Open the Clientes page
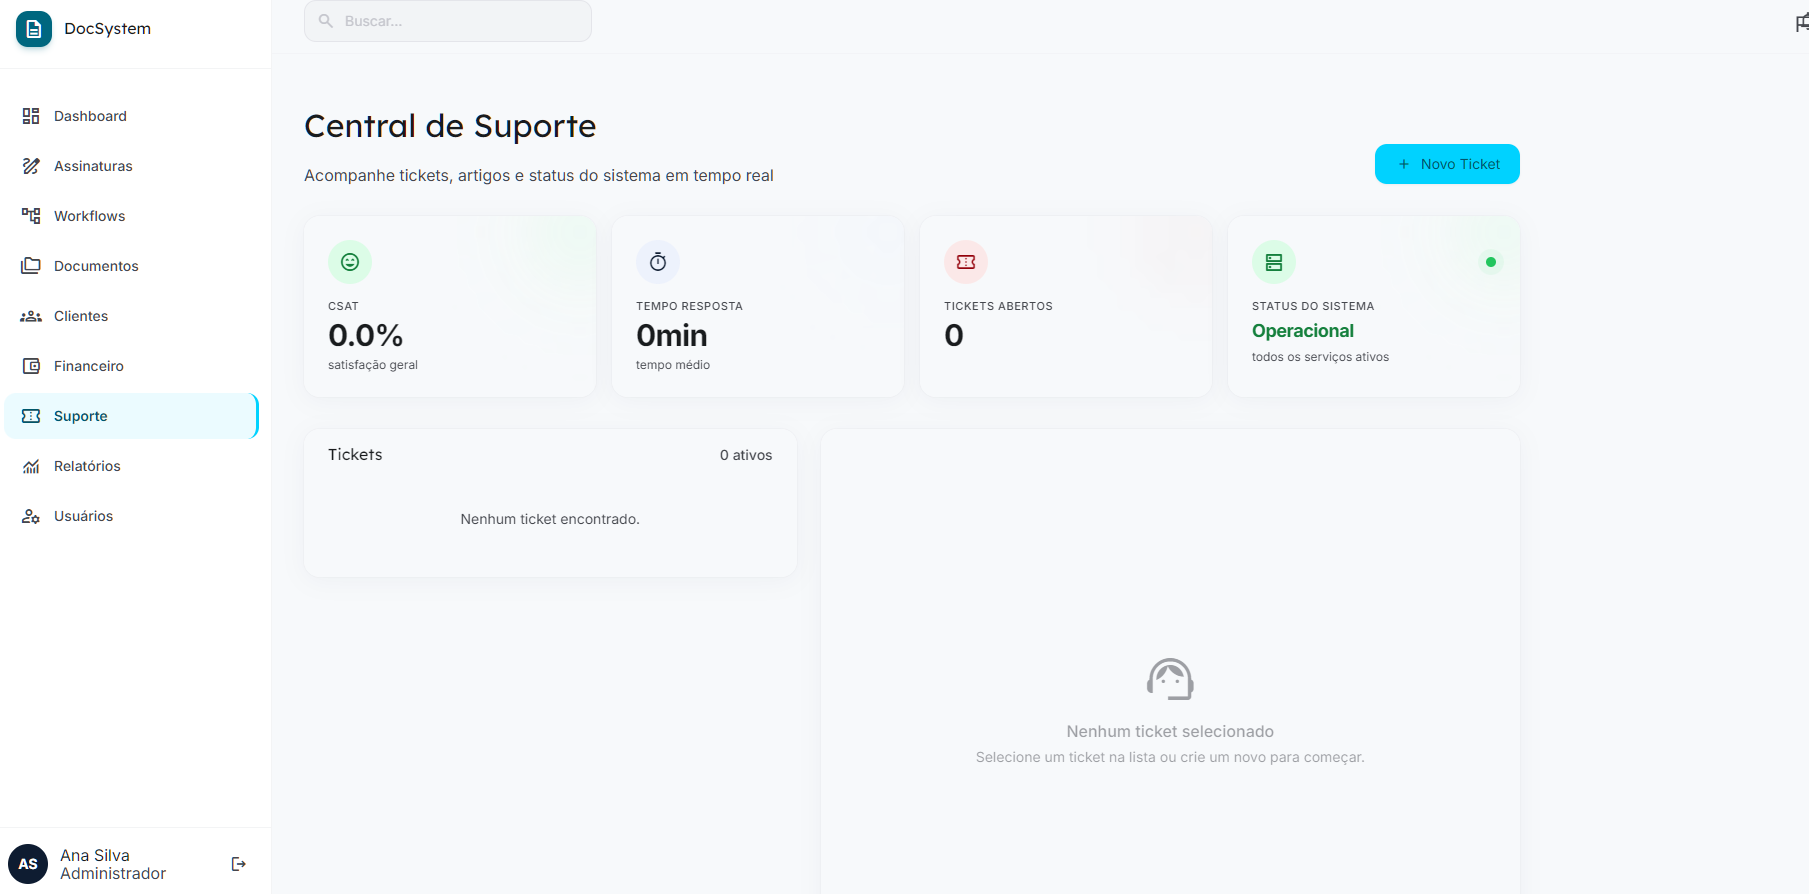The image size is (1809, 894). coord(131,316)
